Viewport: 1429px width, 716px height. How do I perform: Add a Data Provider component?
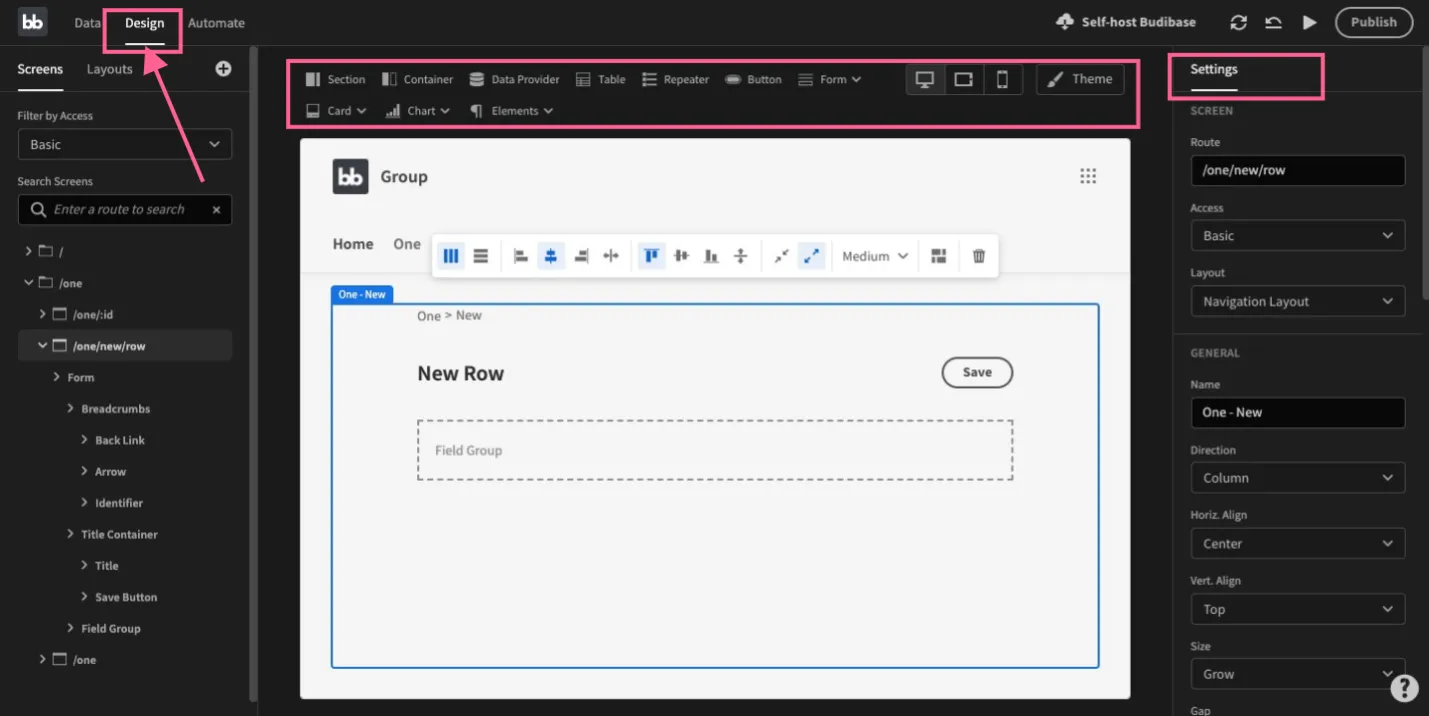(x=514, y=79)
